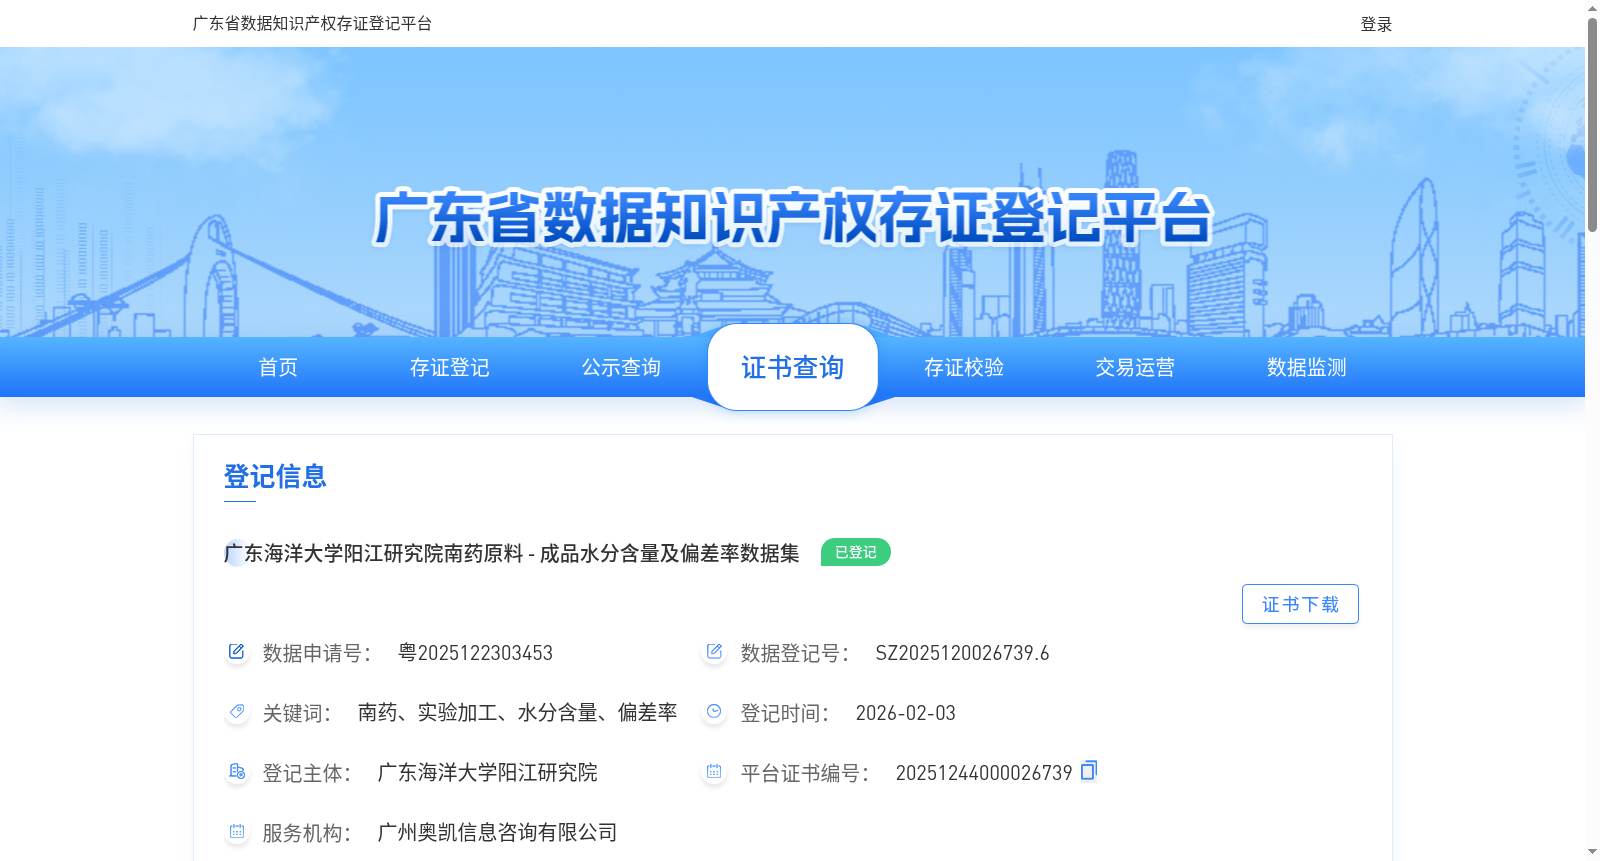The image size is (1600, 861).
Task: Click the entity icon beside 登记主体
Action: coord(236,772)
